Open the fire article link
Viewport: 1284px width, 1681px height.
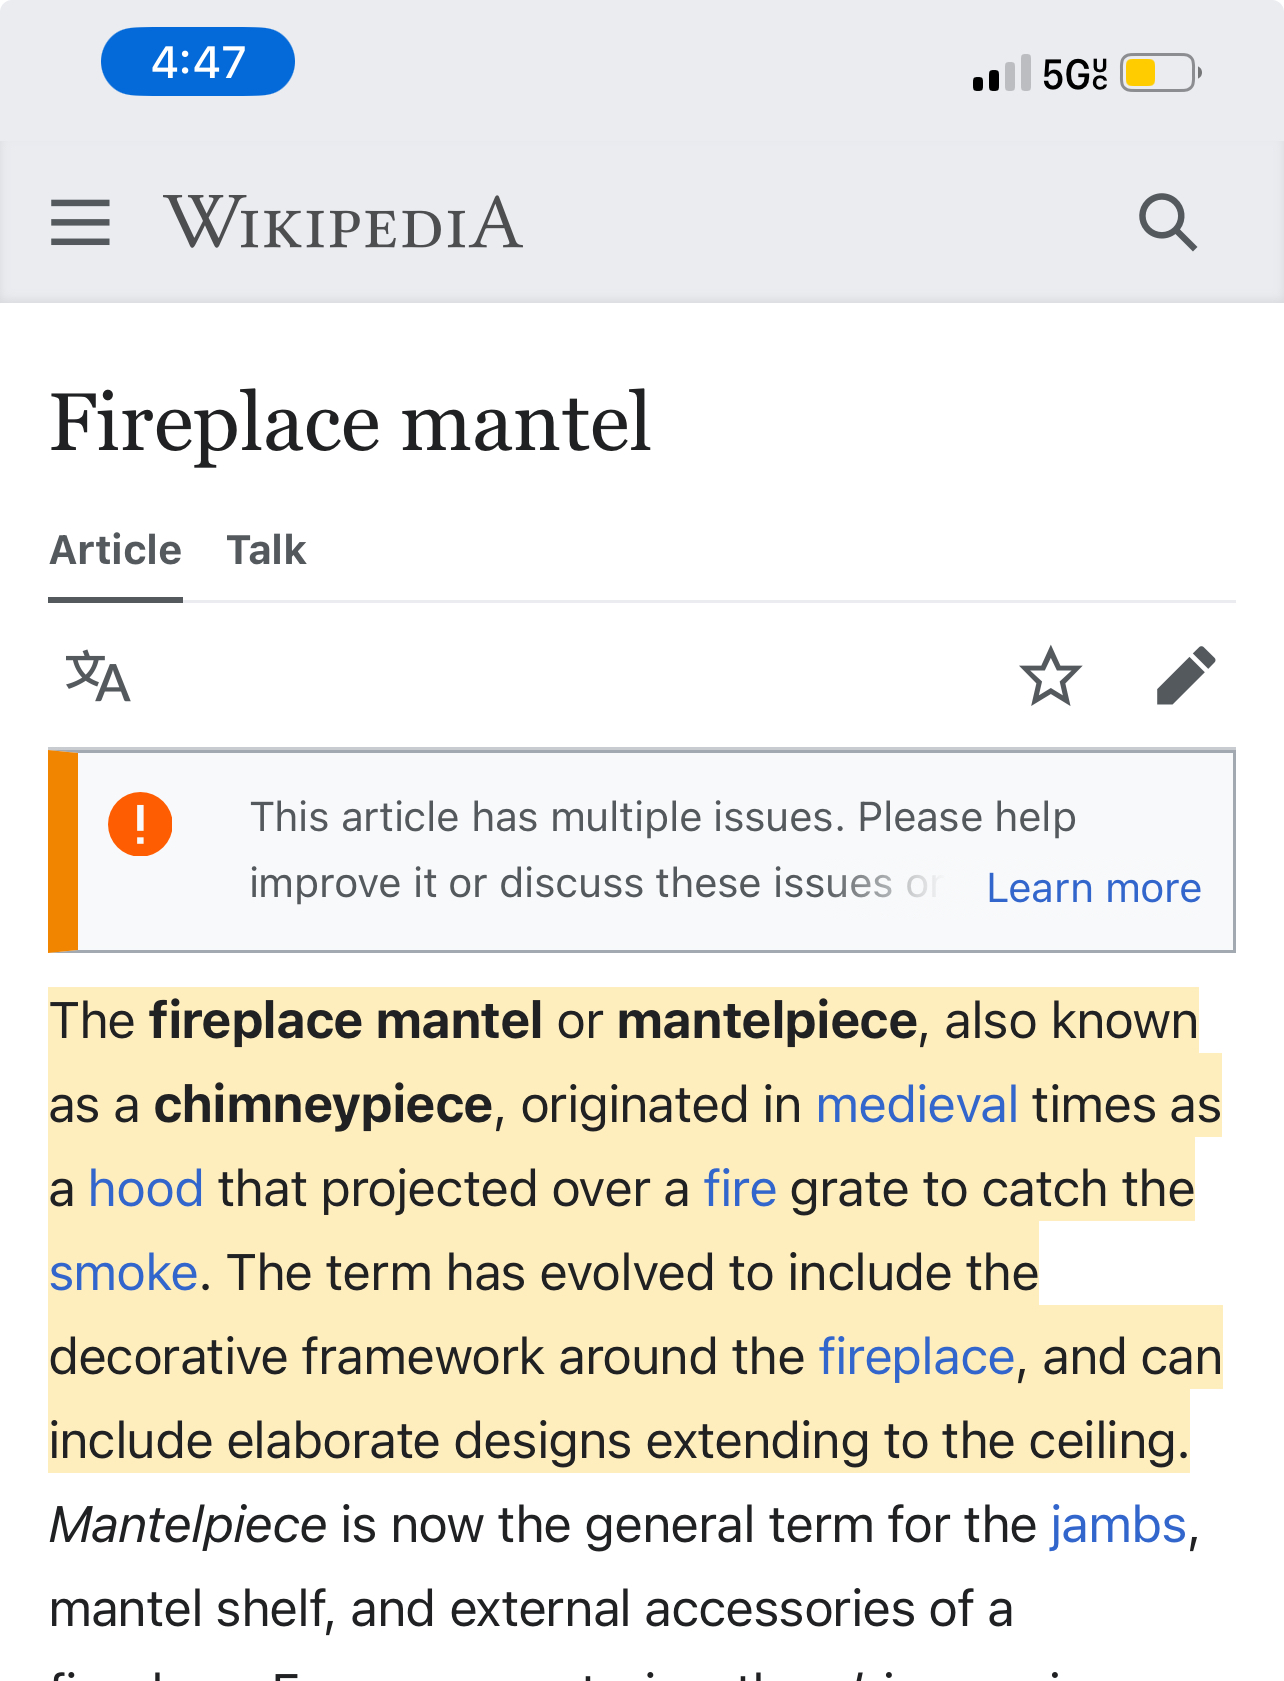click(740, 1189)
